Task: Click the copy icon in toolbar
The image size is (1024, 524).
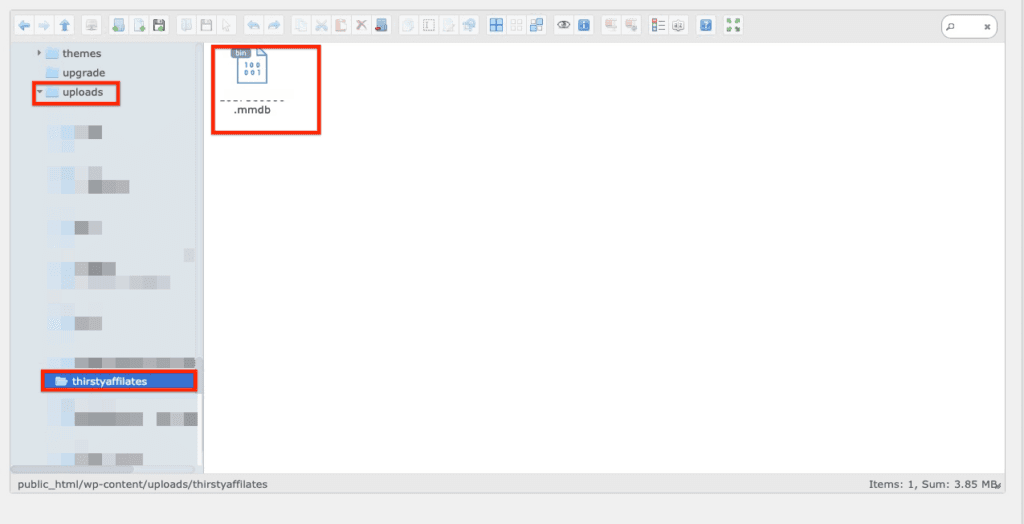Action: (301, 25)
